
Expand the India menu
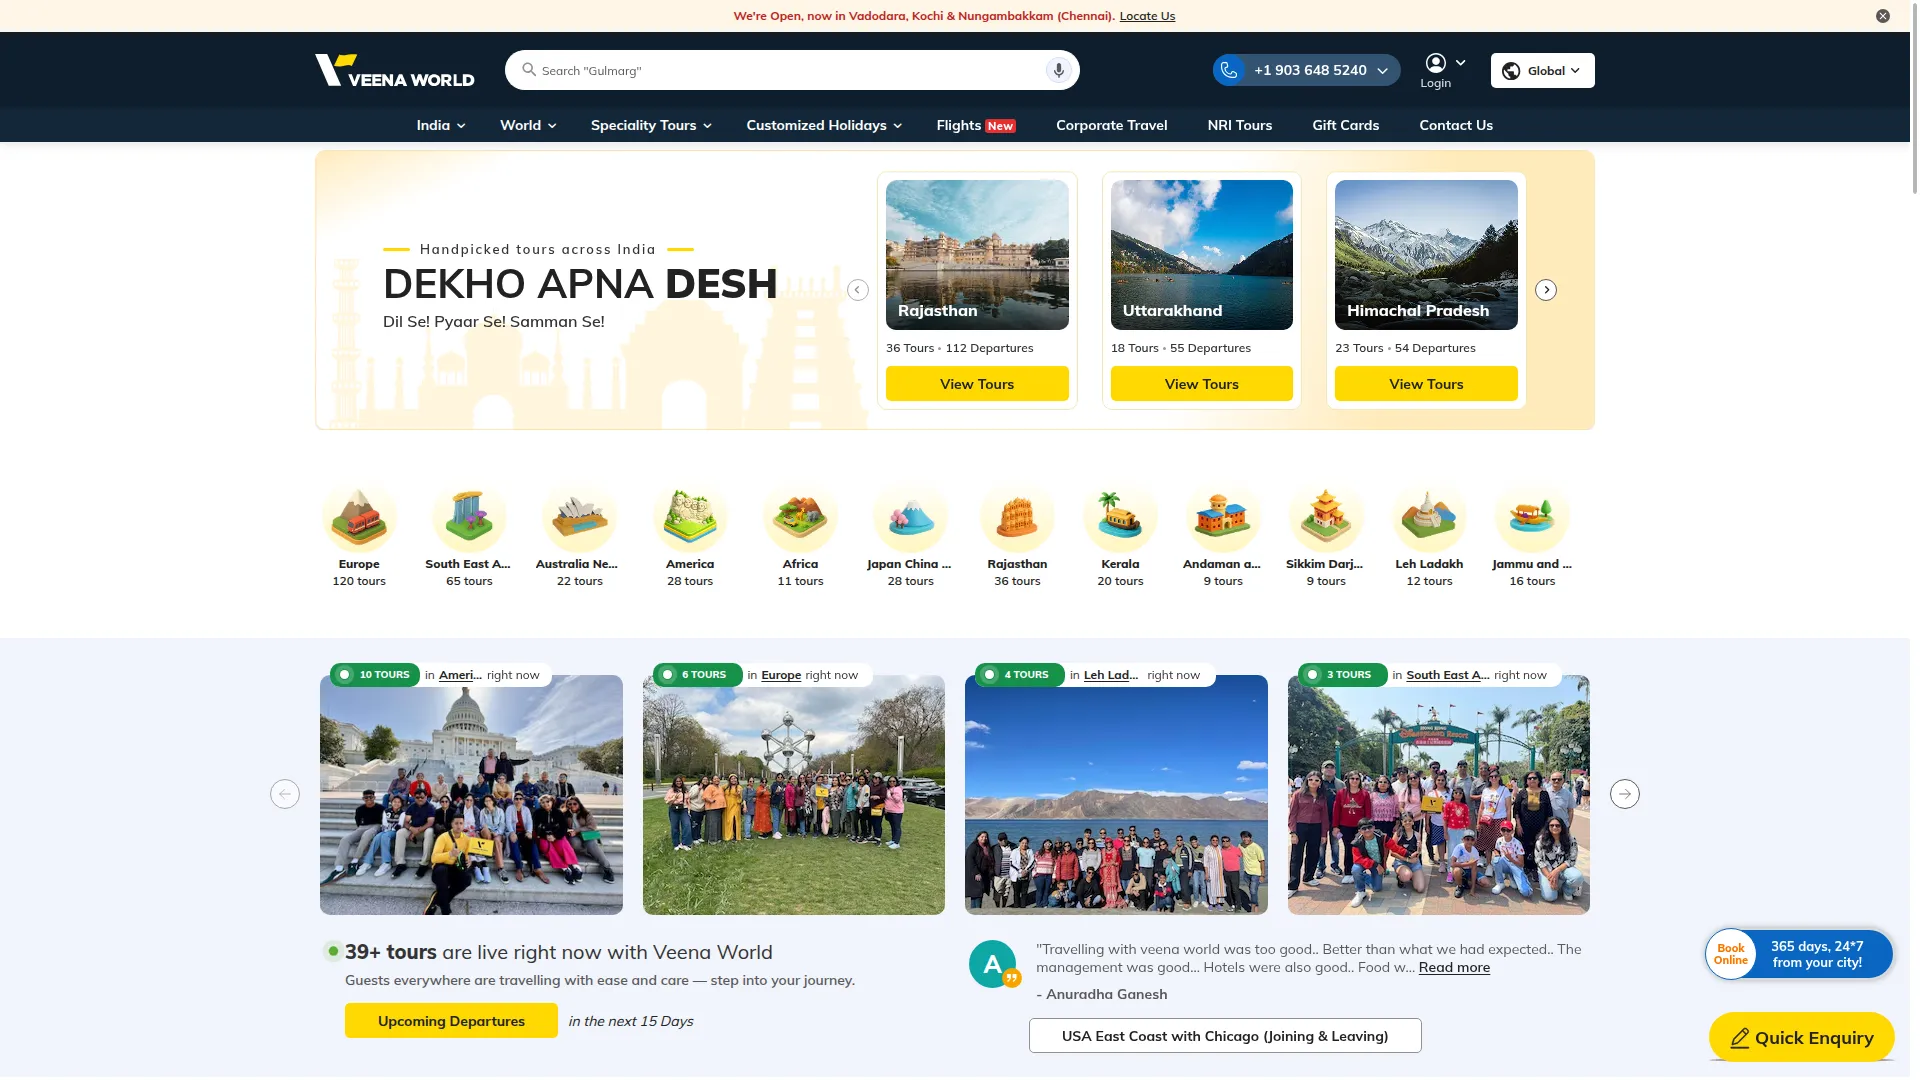440,125
